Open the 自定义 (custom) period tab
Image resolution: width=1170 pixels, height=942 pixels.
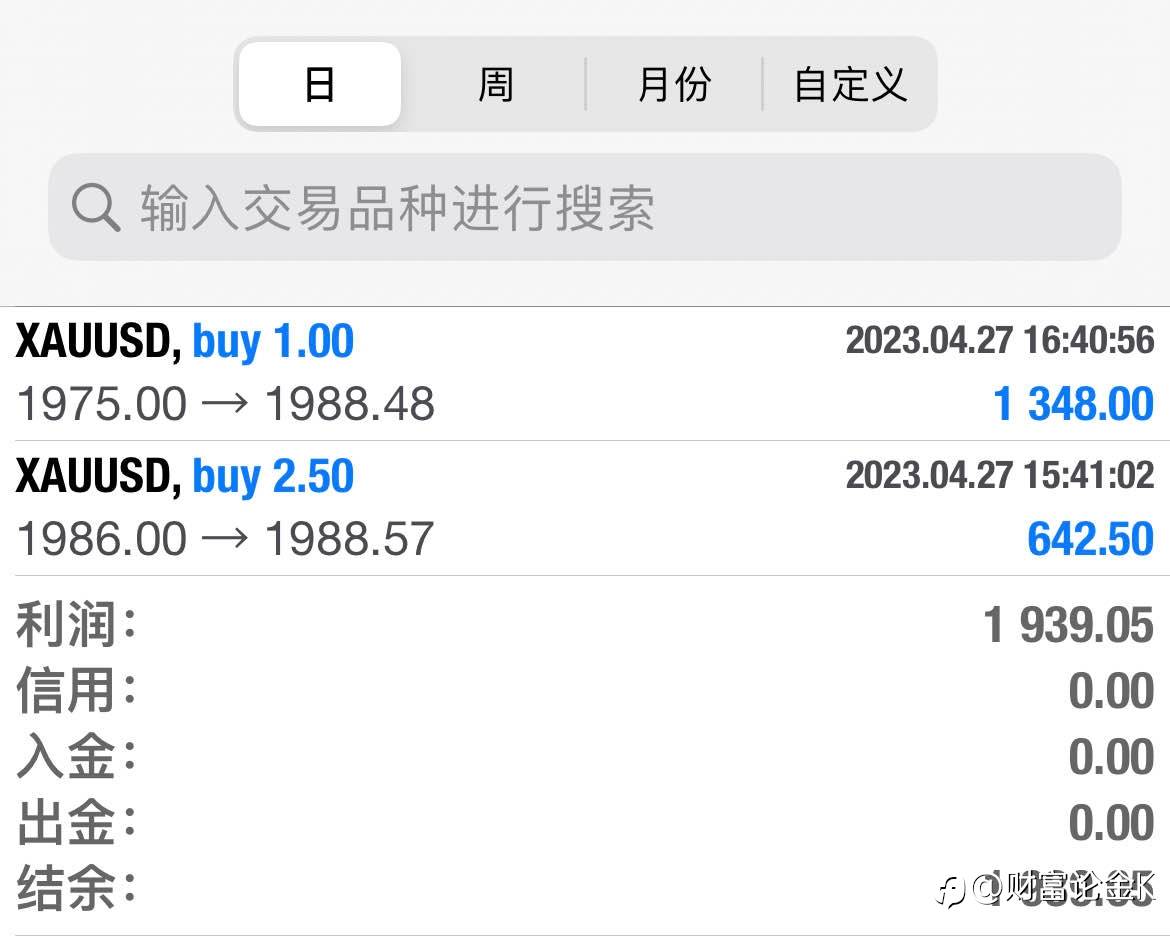point(850,84)
